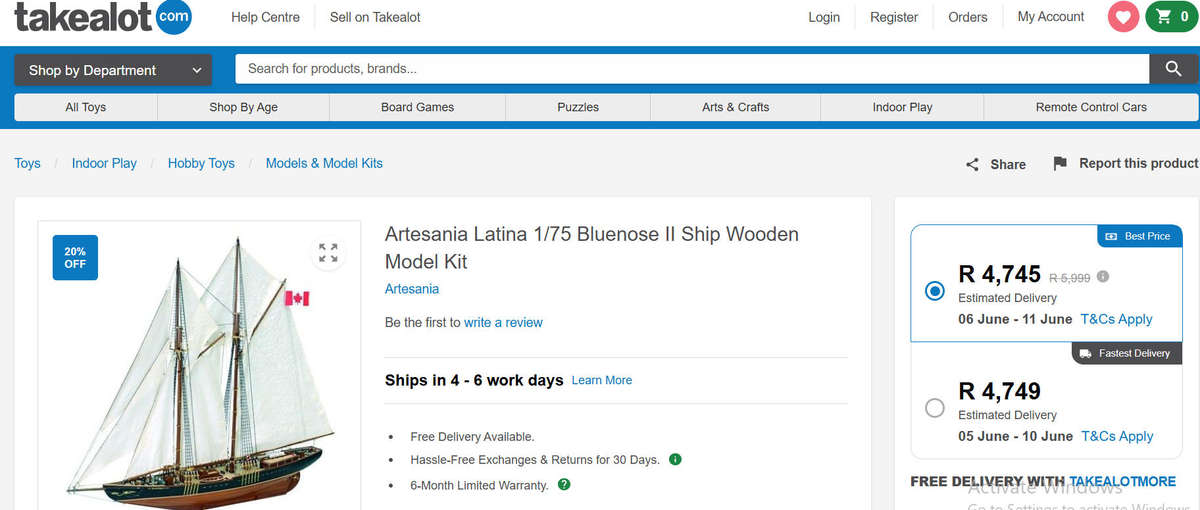Open the shopping cart button
Screen dimensions: 1200x510
(1171, 17)
